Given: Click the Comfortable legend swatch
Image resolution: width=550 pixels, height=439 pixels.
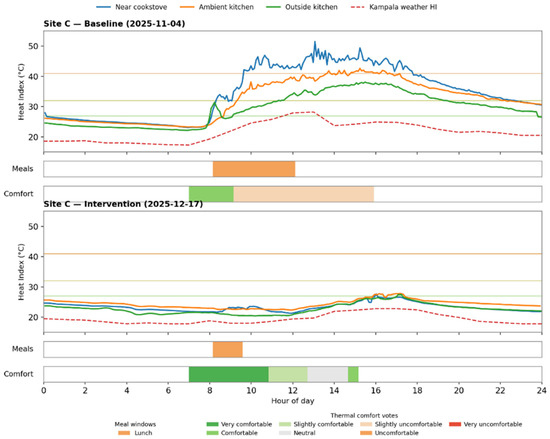Looking at the screenshot, I should (x=213, y=433).
